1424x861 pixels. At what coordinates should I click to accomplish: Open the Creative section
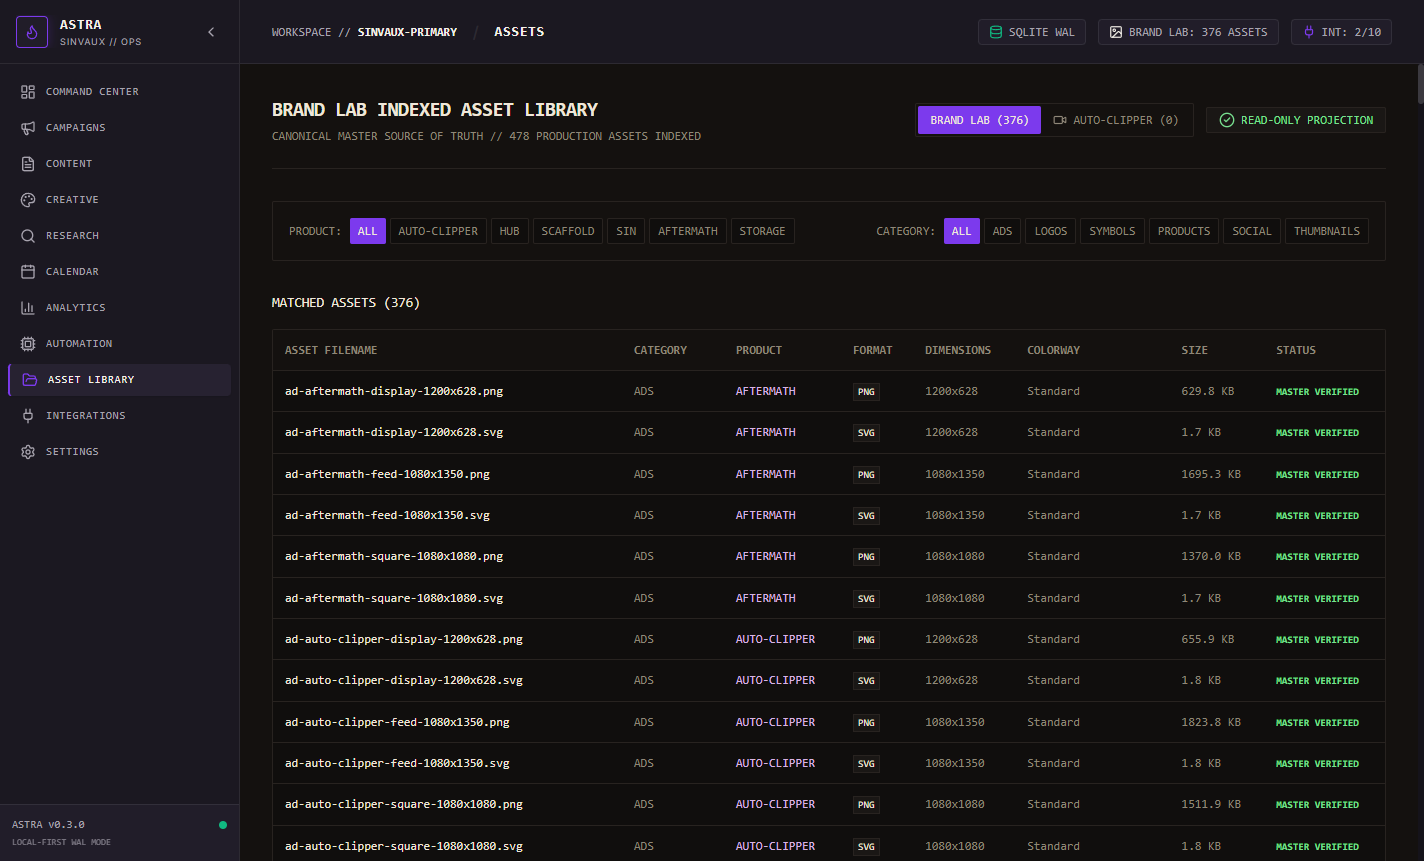[x=119, y=200]
